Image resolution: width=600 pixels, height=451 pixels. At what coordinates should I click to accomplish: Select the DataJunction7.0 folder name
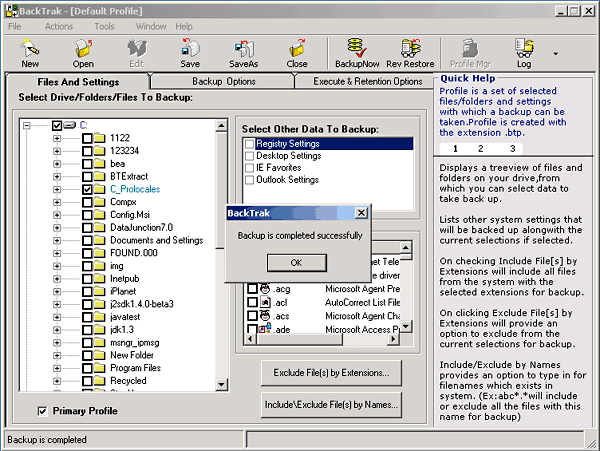tap(142, 228)
